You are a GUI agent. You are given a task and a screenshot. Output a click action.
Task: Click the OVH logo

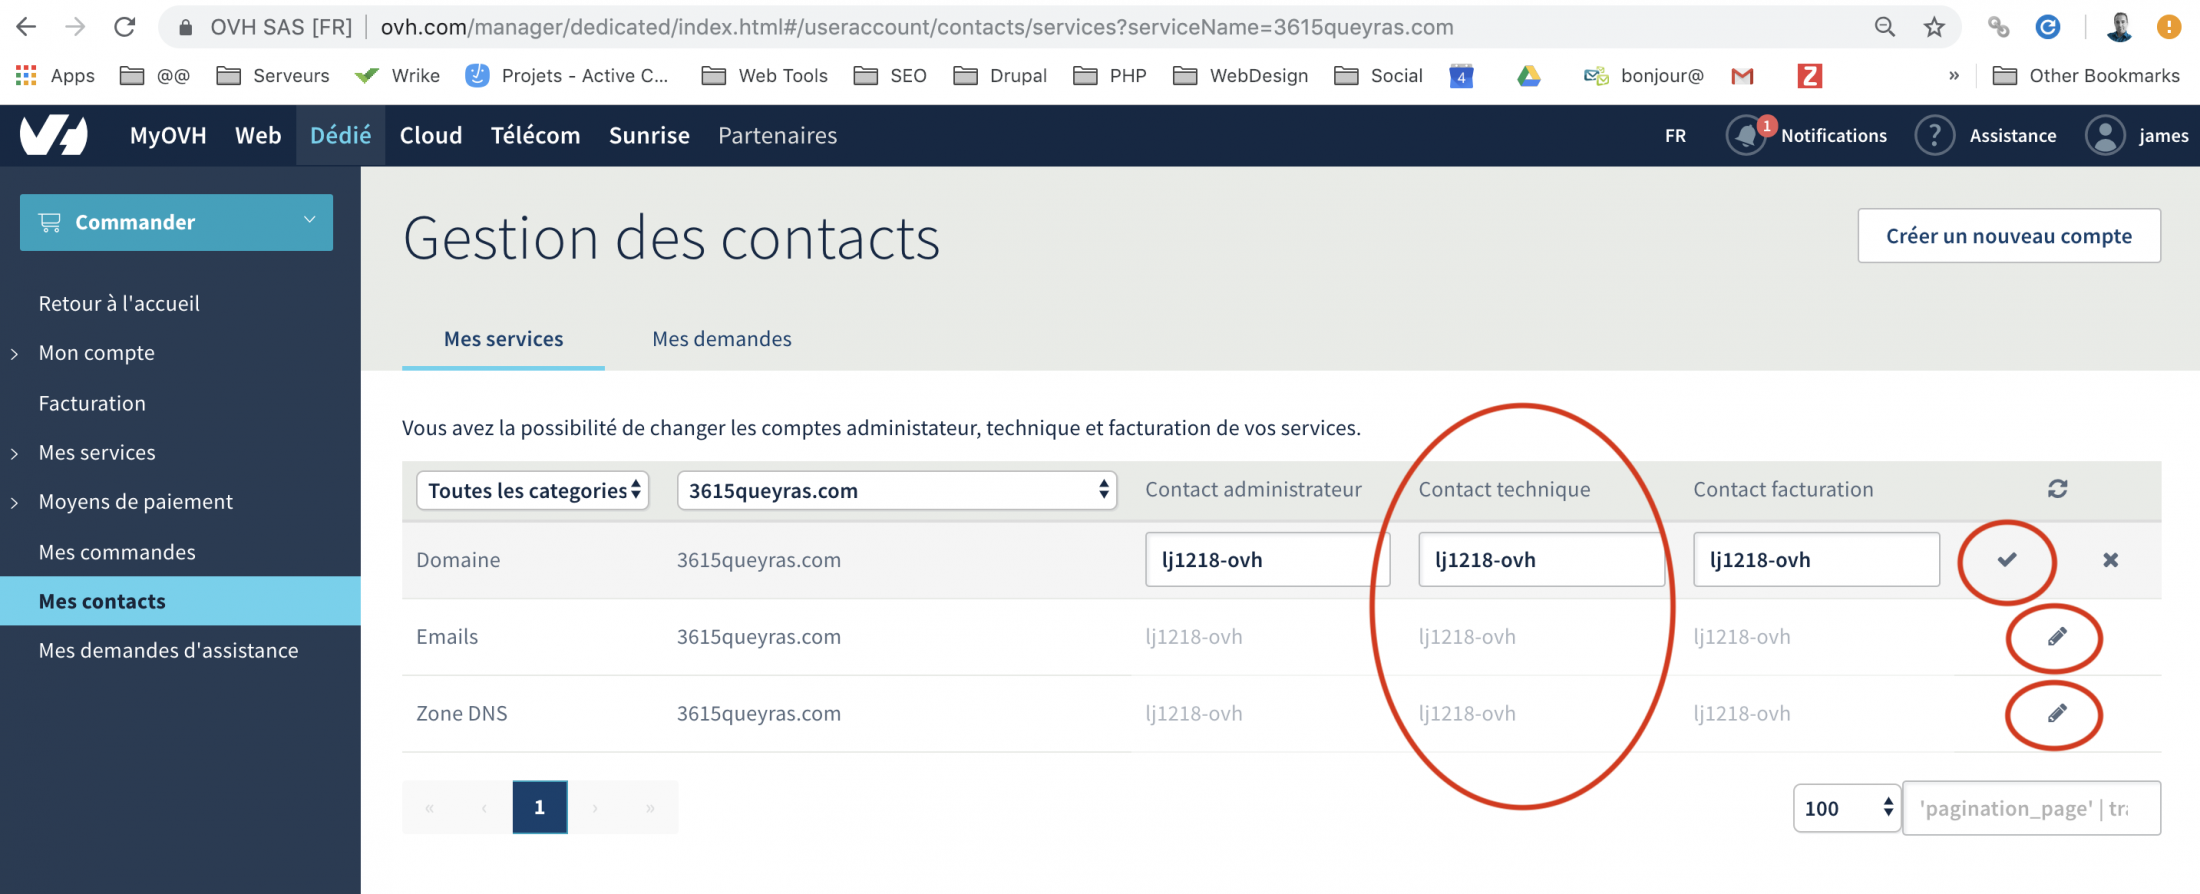tap(54, 136)
